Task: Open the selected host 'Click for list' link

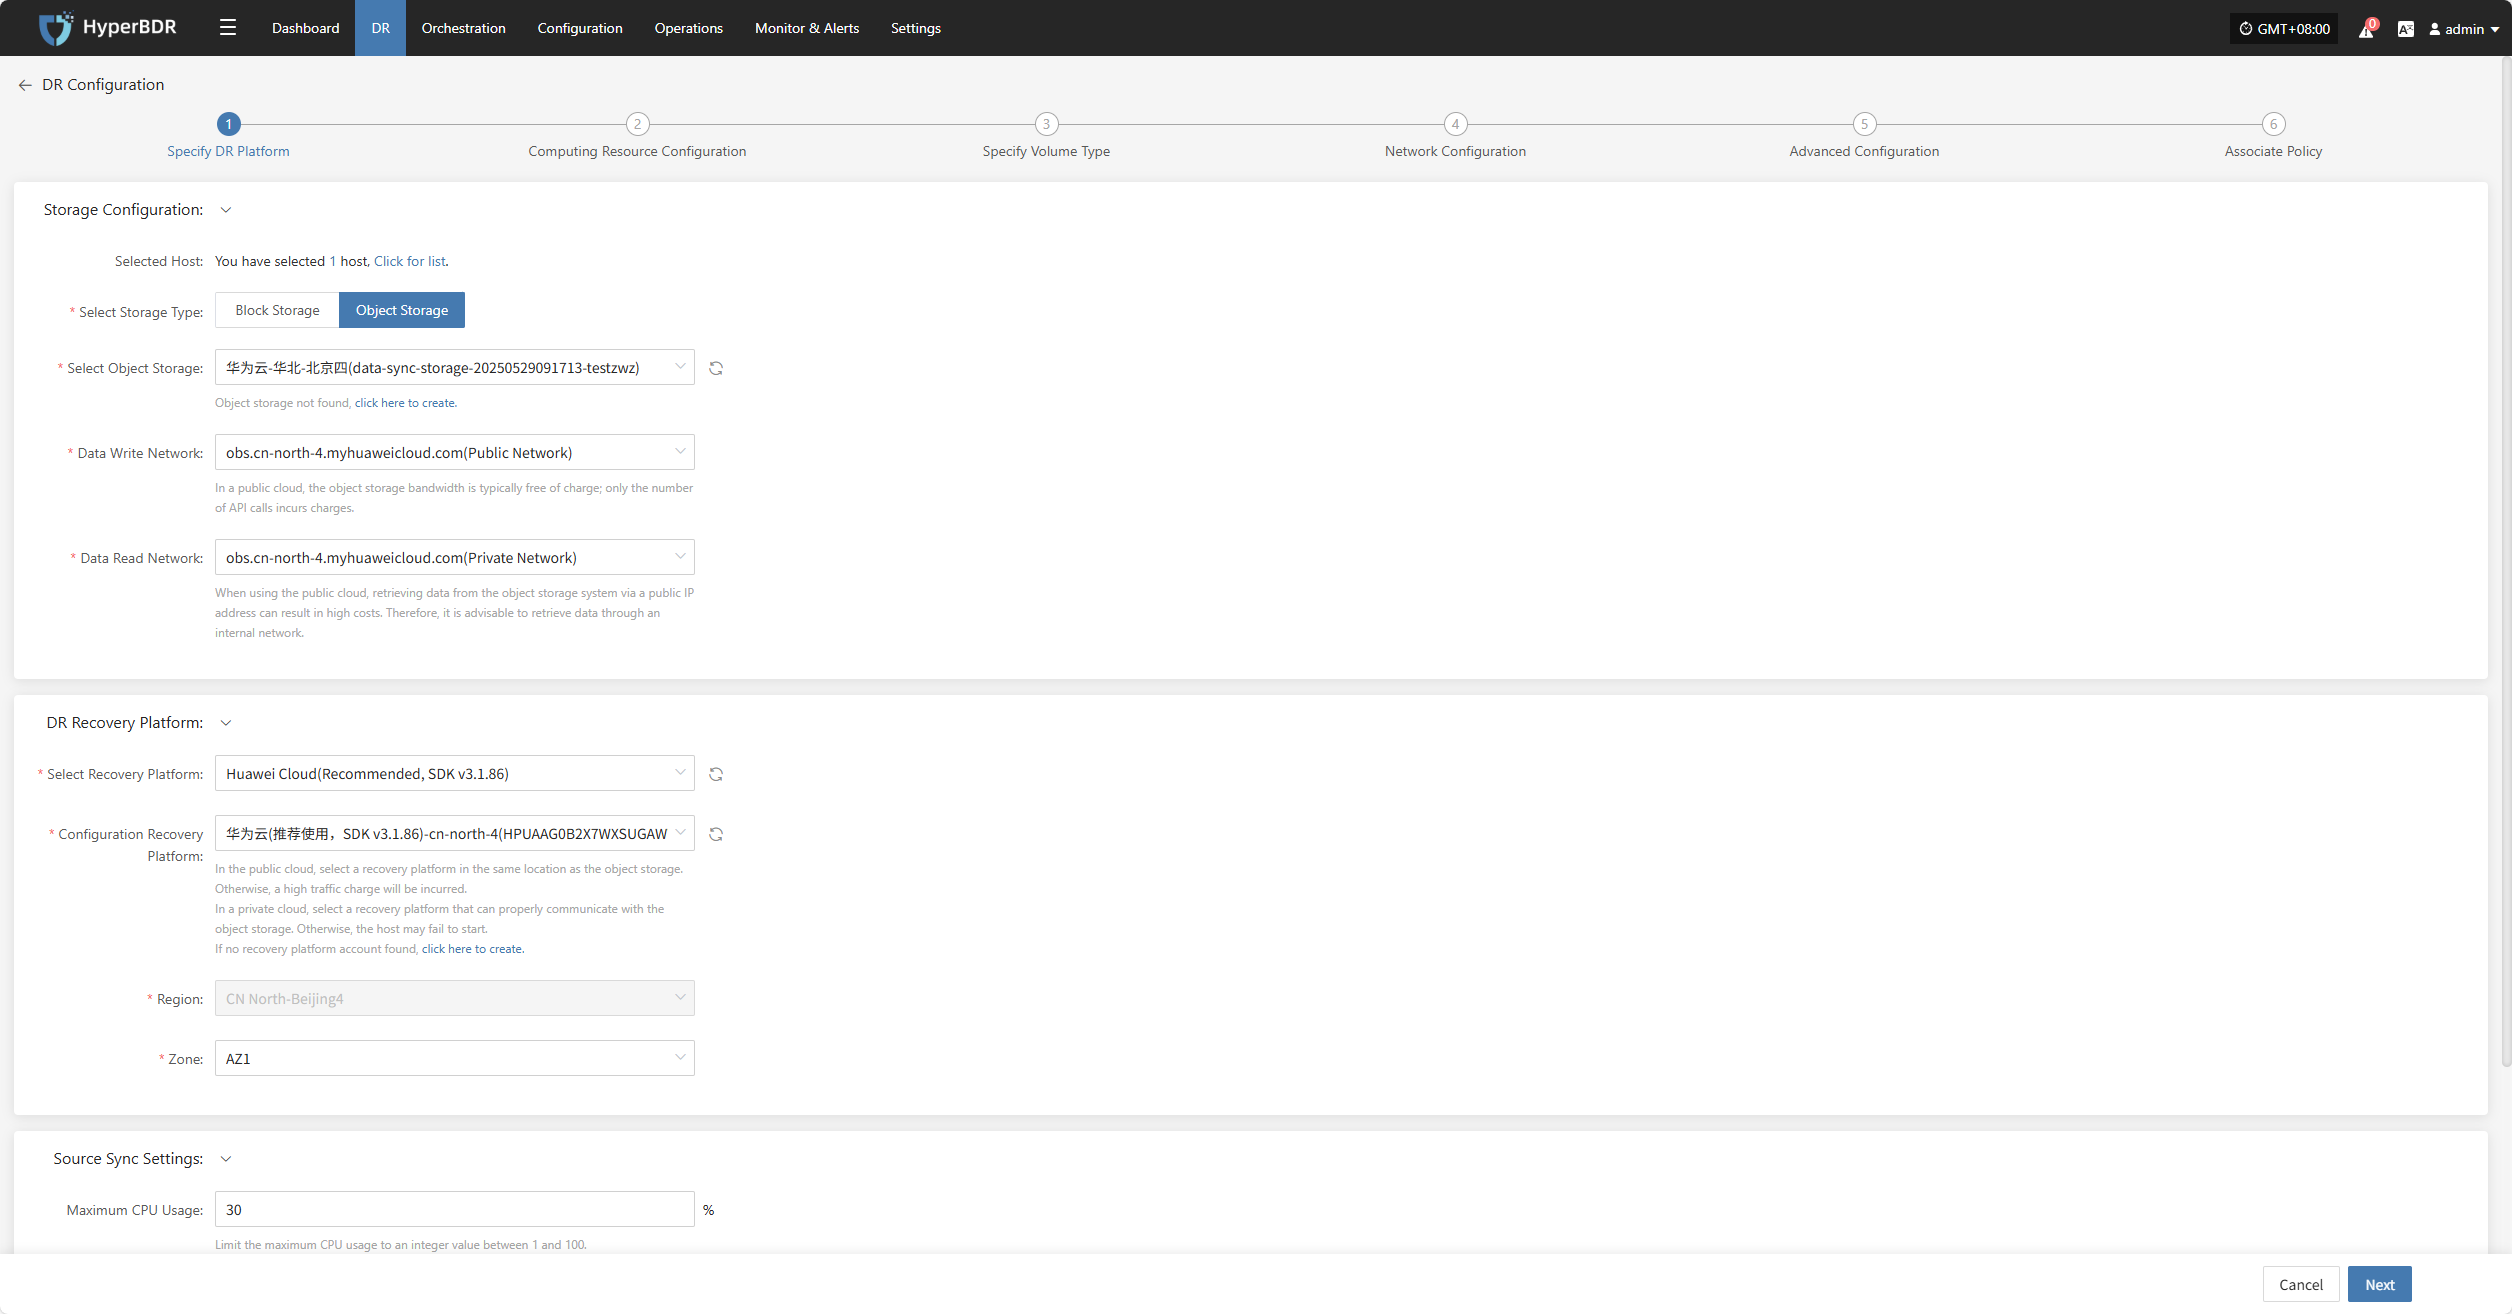Action: pos(410,262)
